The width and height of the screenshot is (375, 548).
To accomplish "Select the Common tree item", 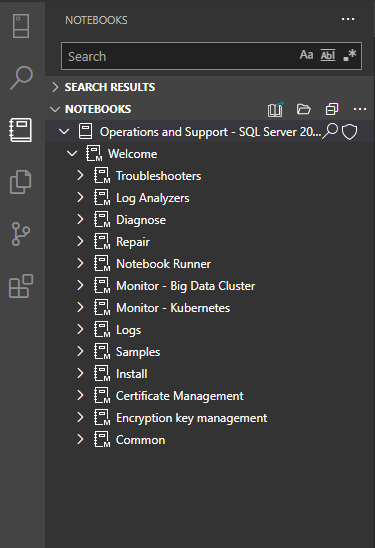I will (x=140, y=440).
